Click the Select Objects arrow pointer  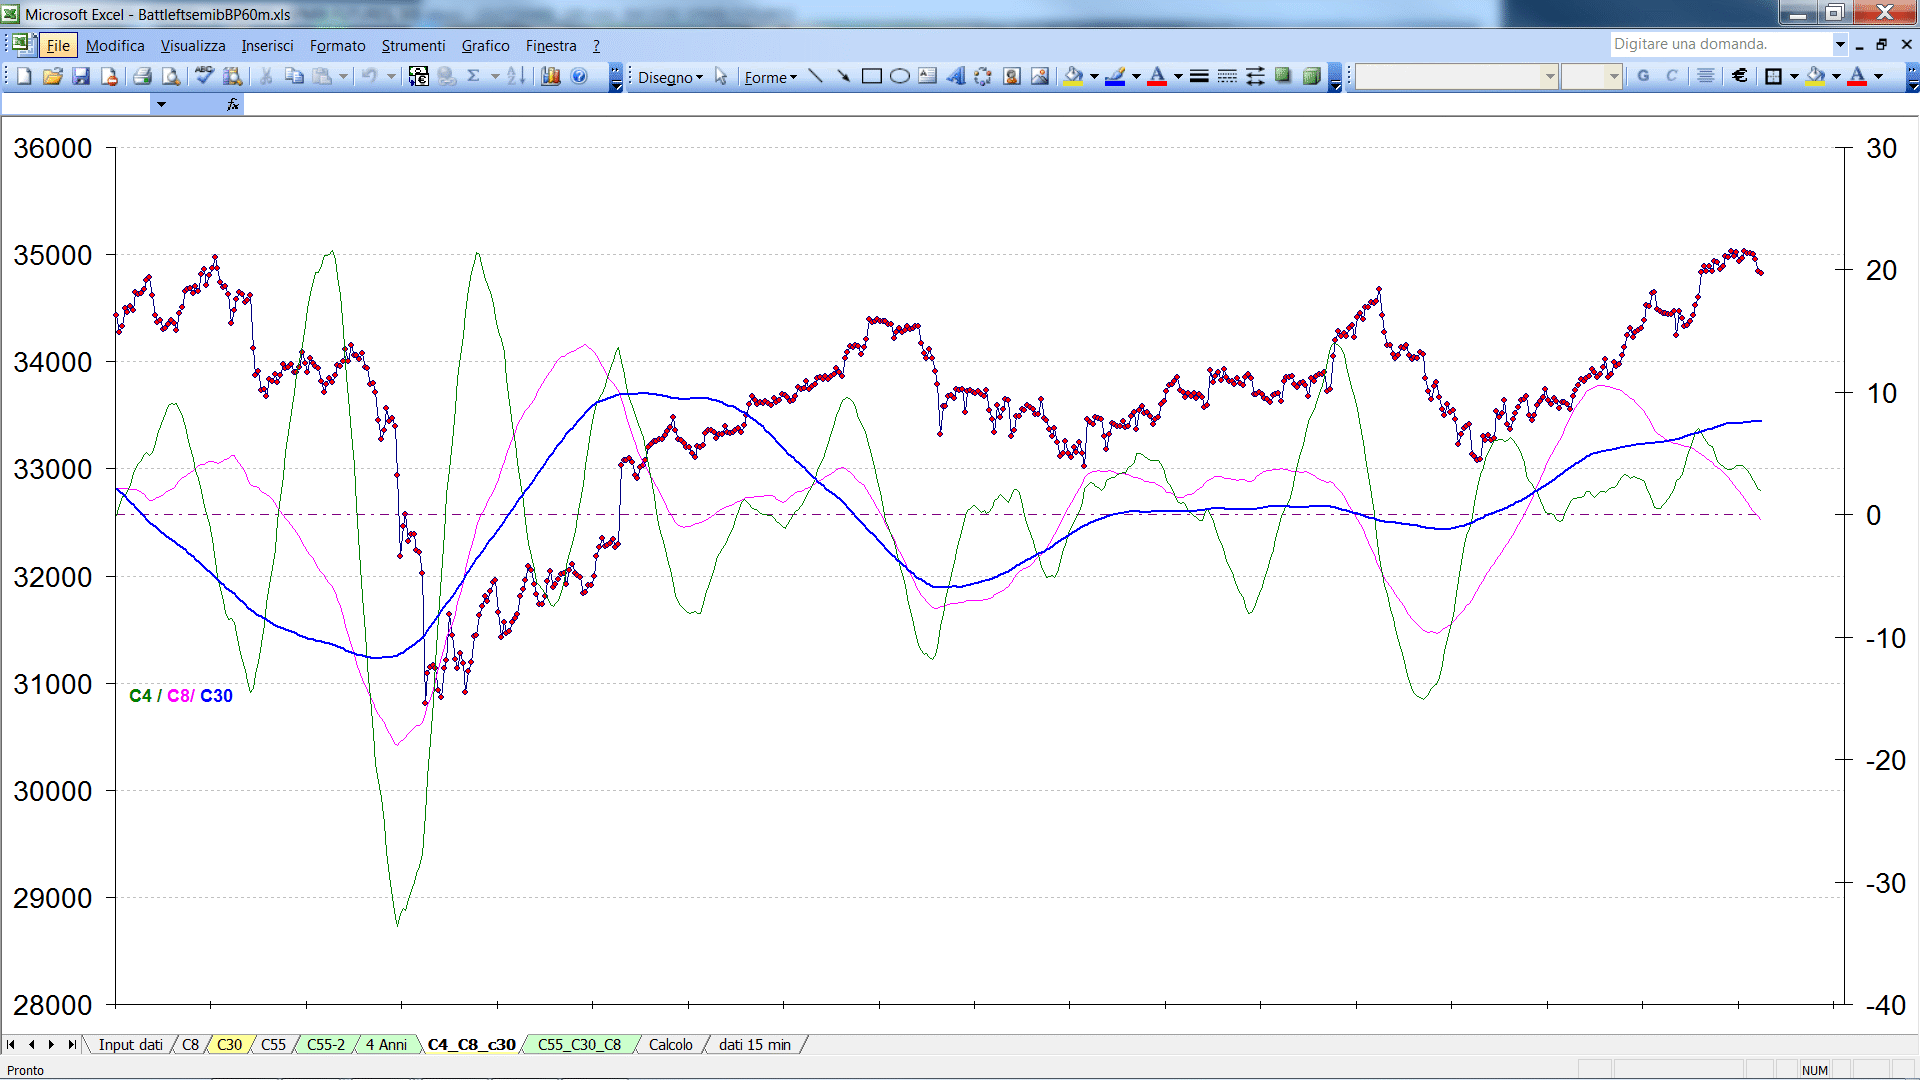click(x=721, y=77)
